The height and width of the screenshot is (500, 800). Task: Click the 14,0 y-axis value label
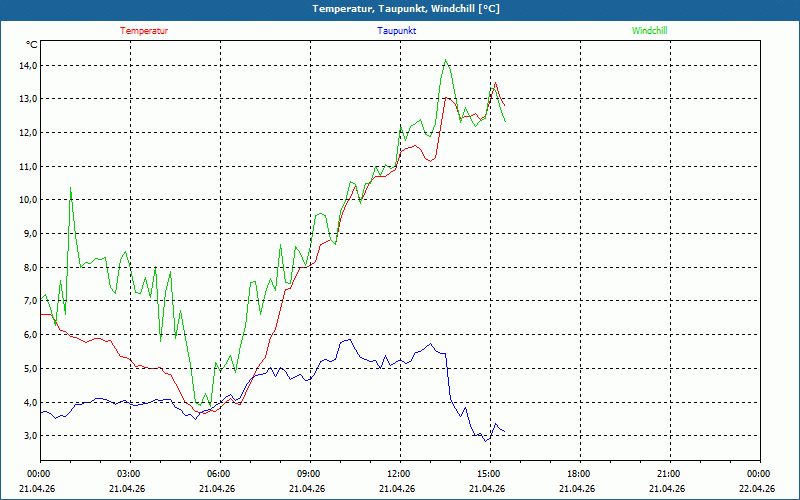[27, 65]
